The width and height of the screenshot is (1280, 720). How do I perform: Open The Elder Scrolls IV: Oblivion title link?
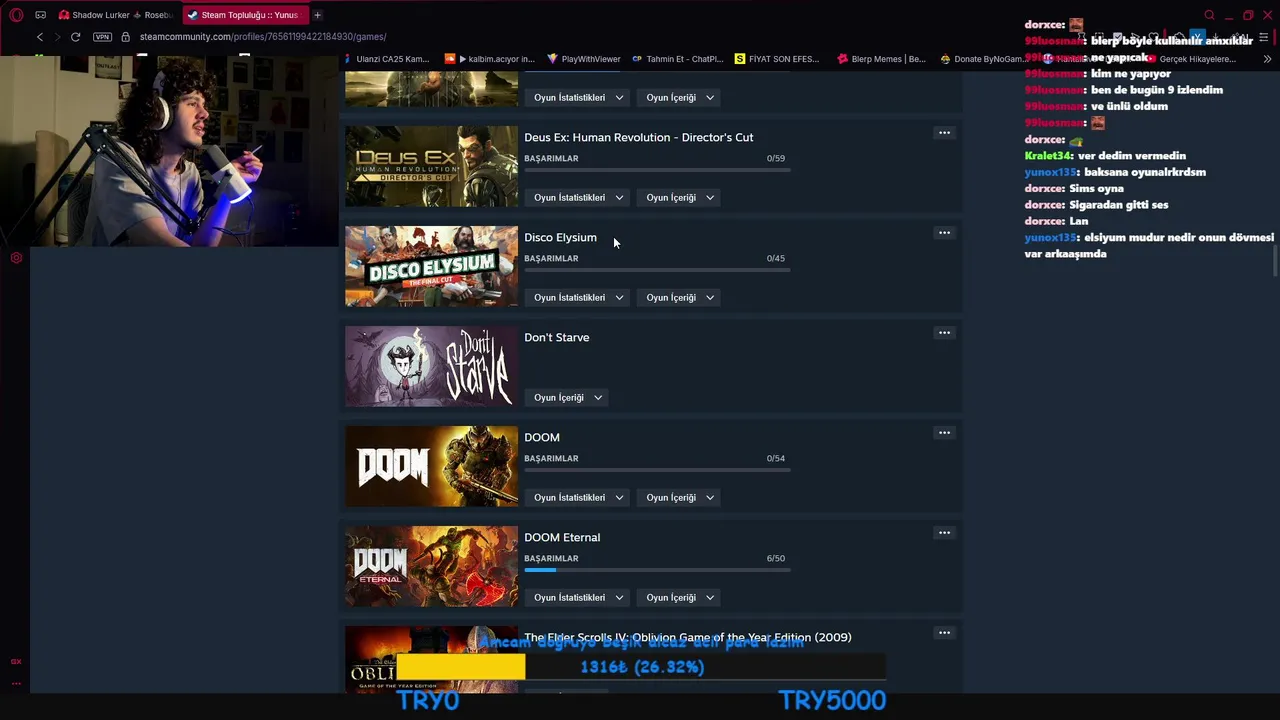click(x=688, y=637)
